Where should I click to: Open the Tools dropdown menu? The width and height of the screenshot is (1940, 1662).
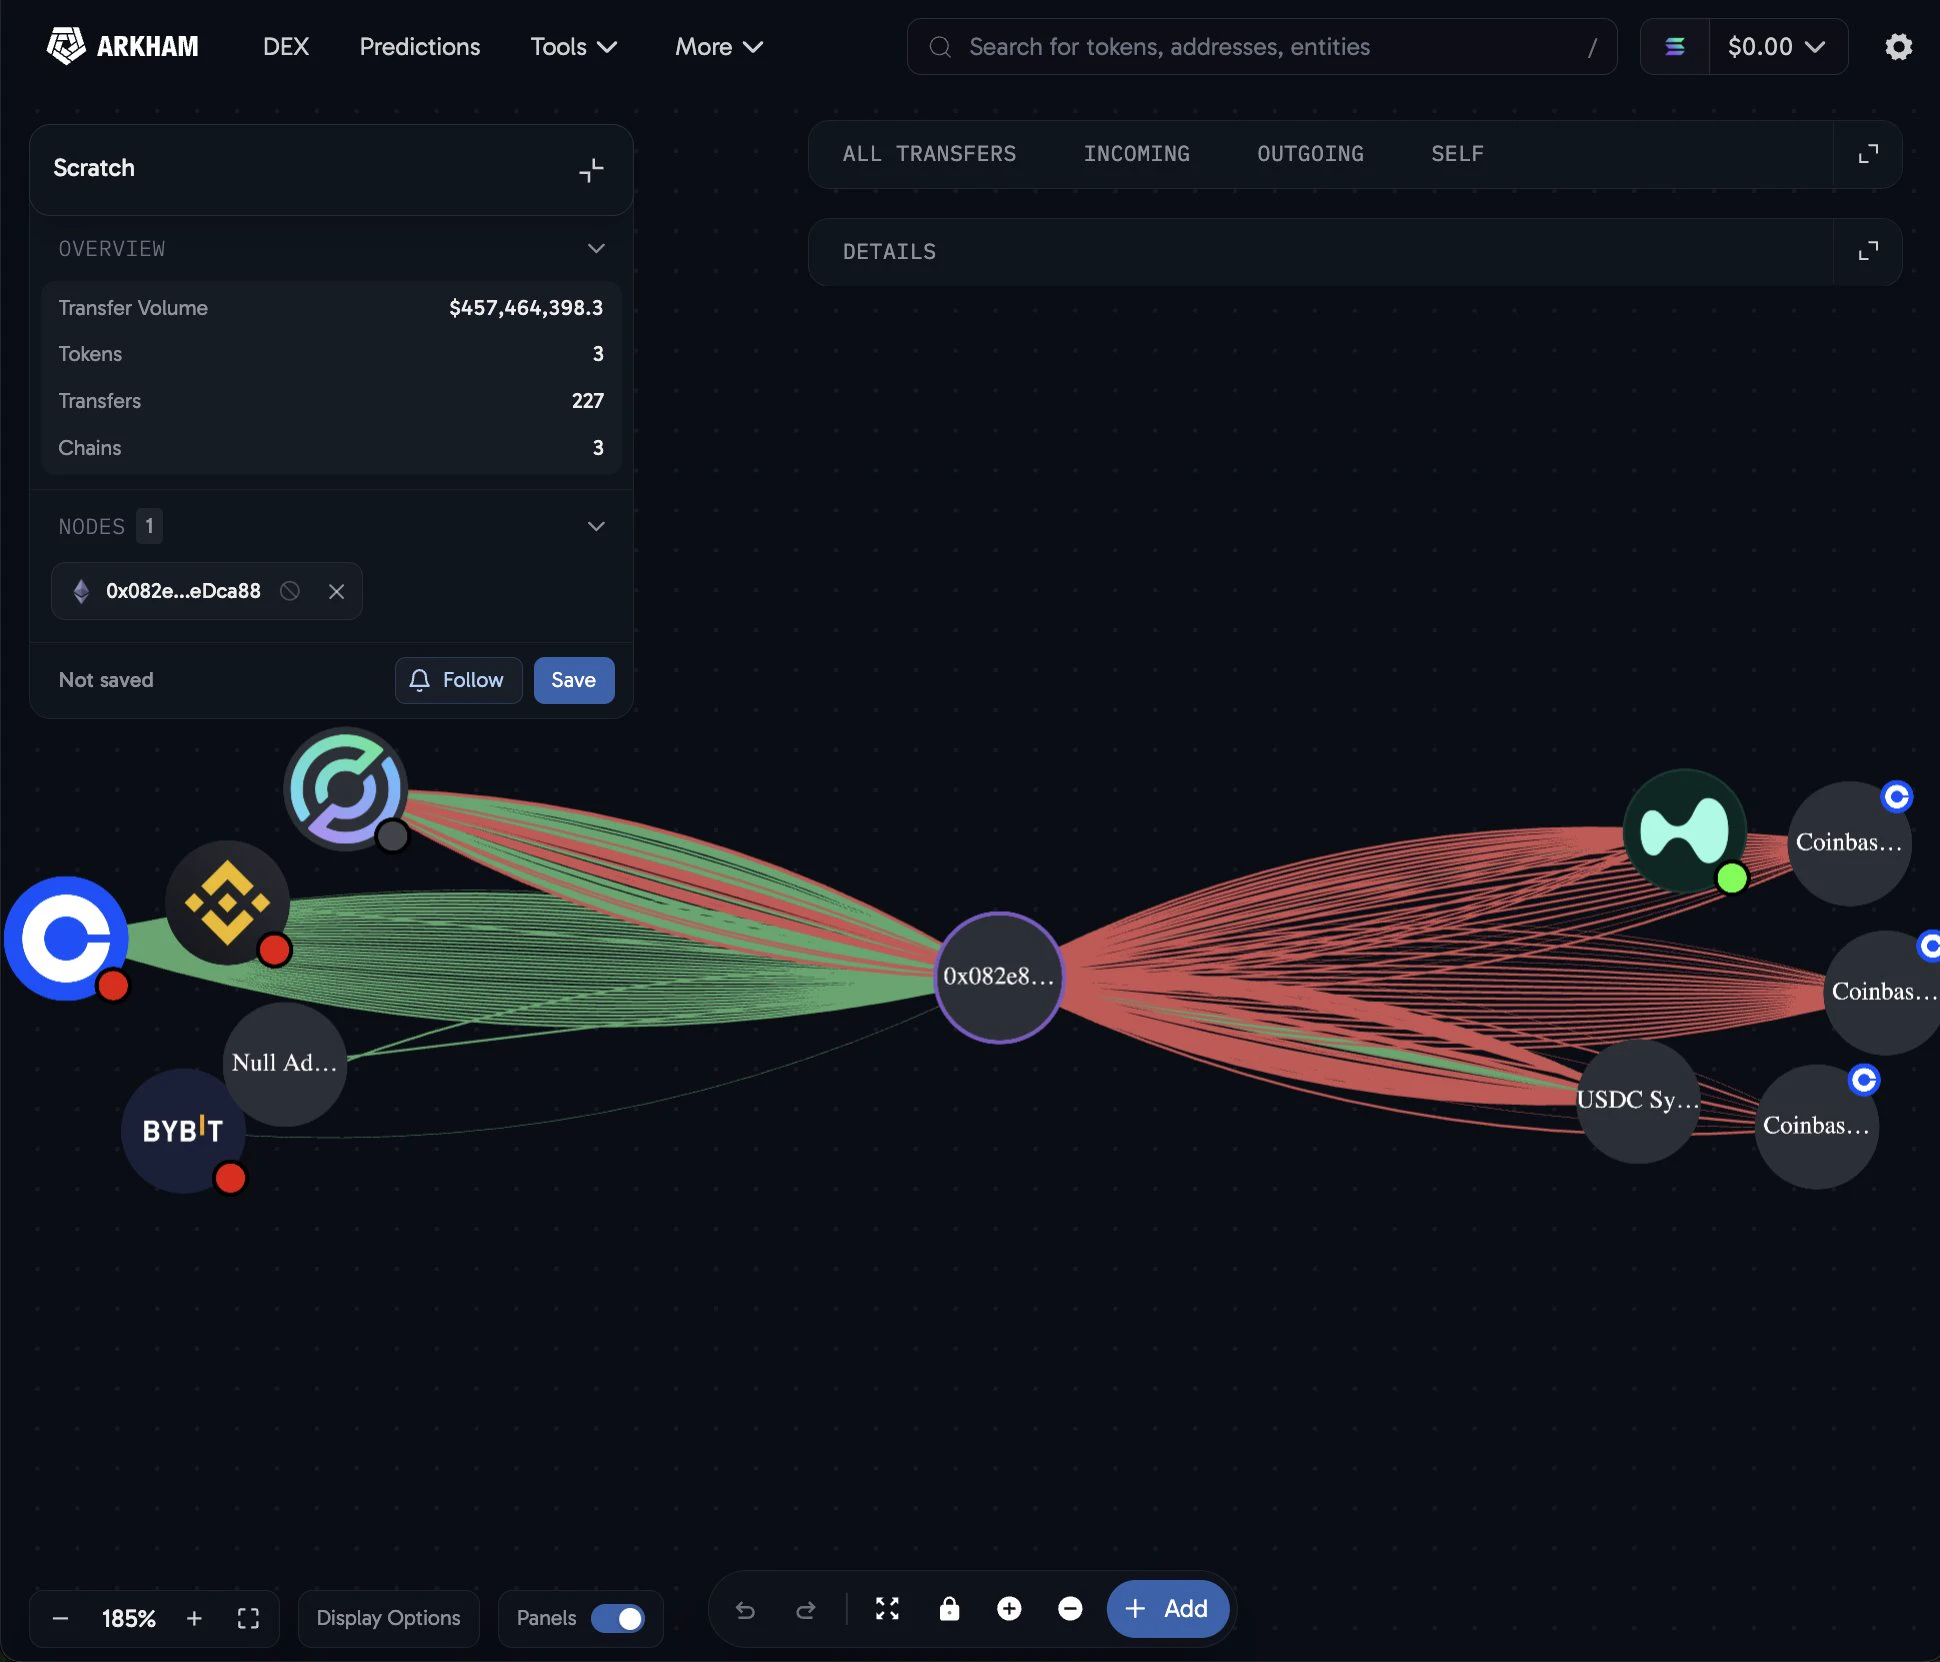(x=573, y=47)
